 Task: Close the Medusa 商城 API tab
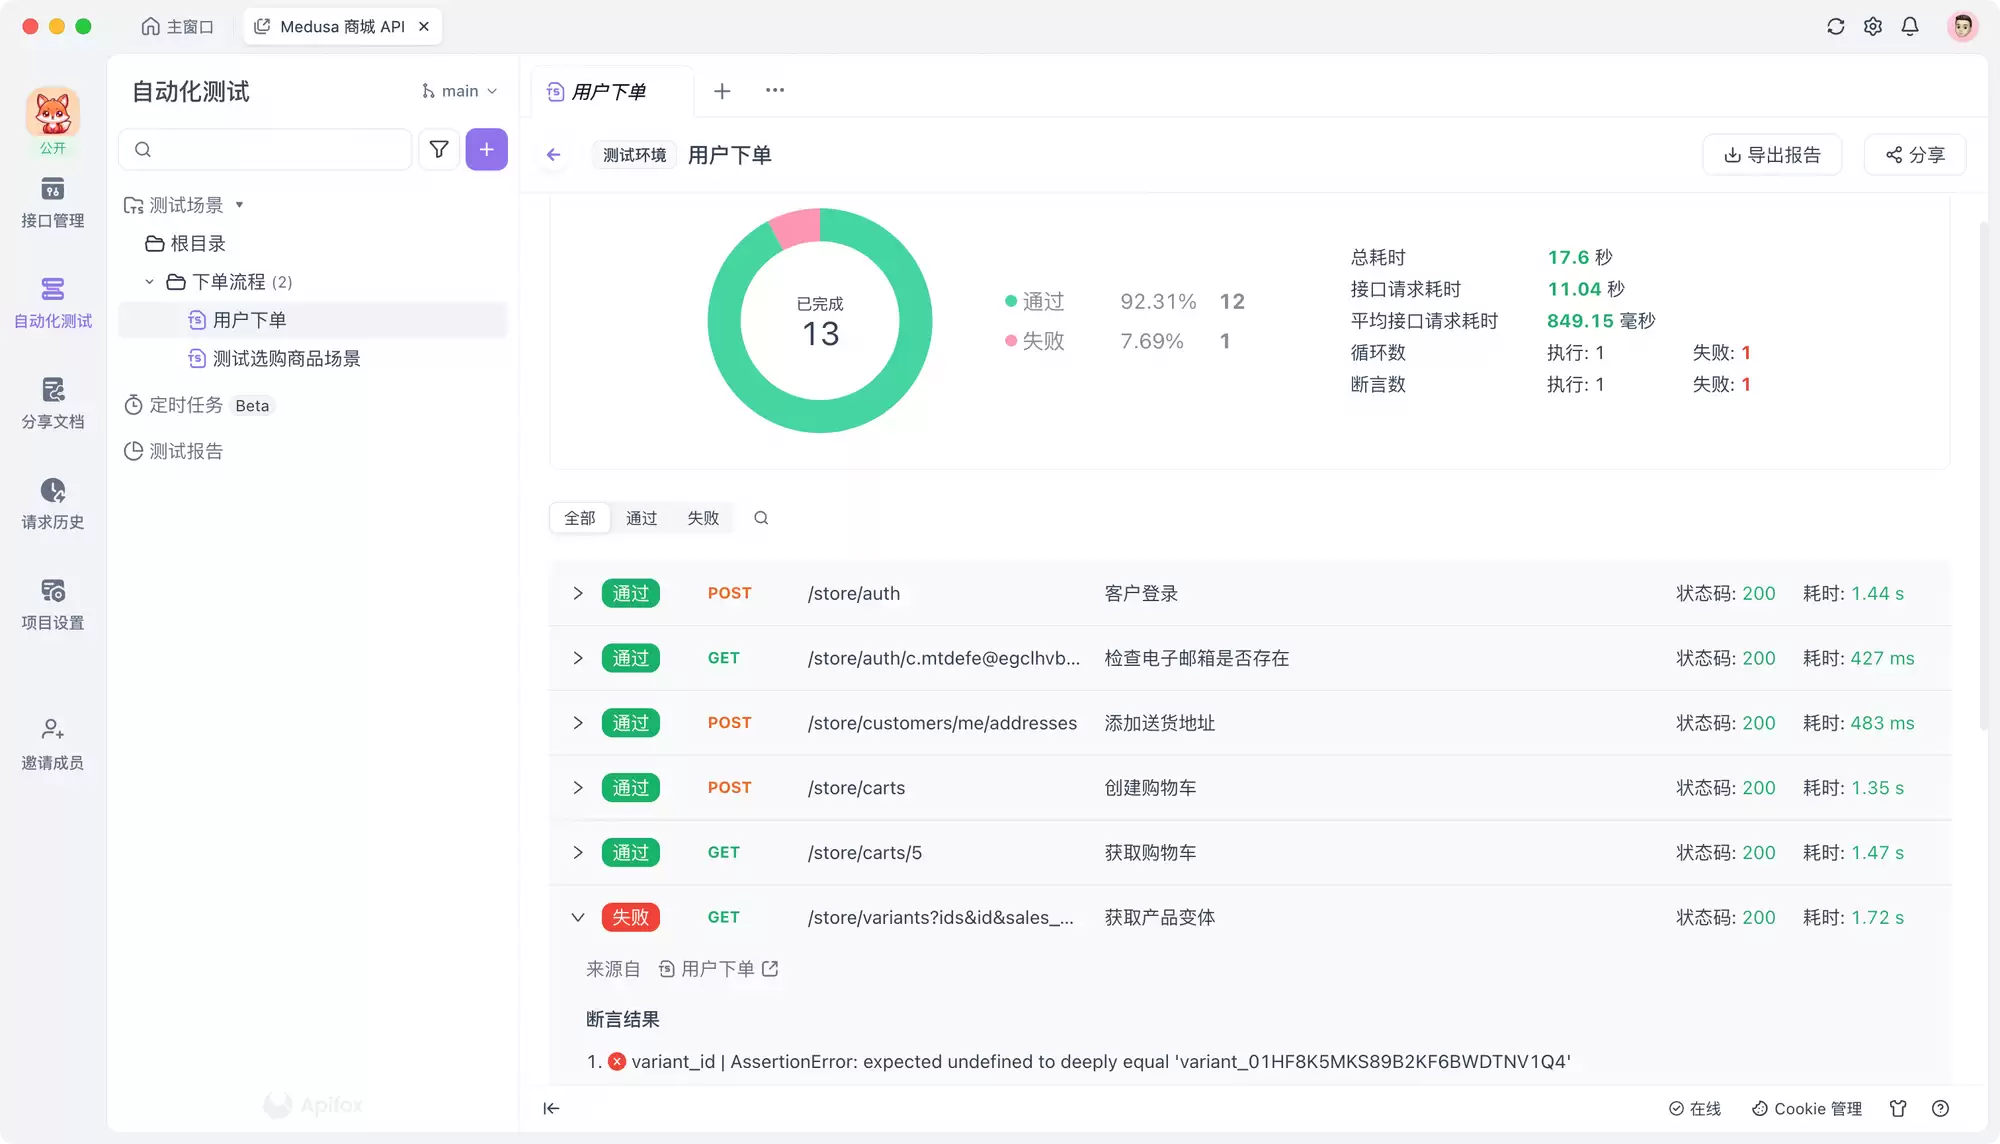tap(424, 27)
